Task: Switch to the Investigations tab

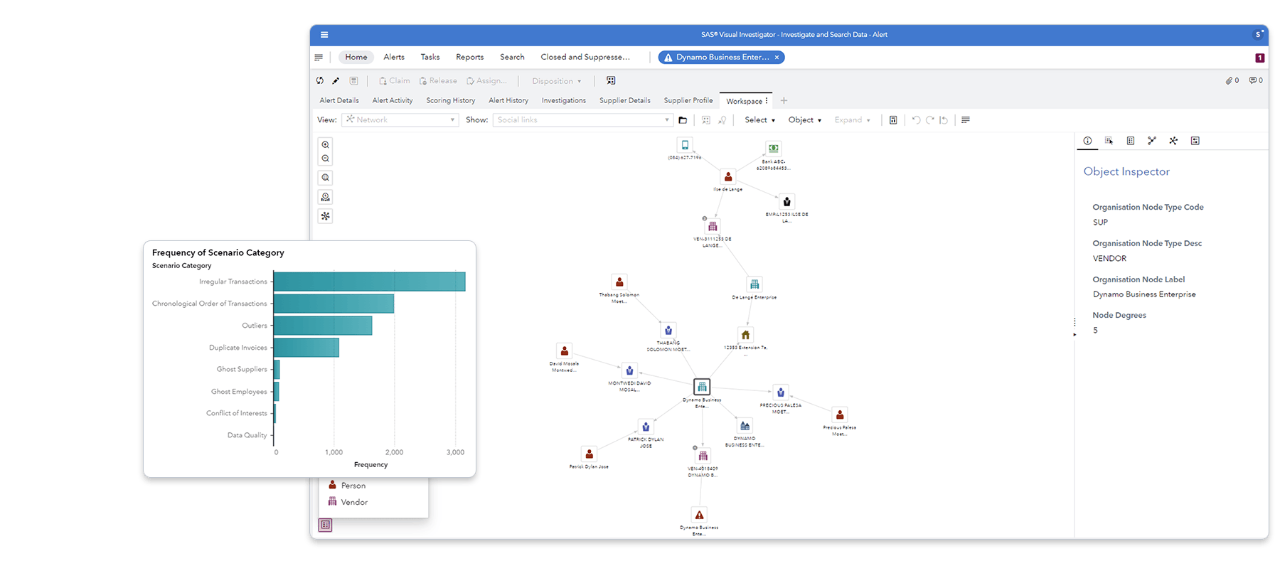Action: click(564, 100)
